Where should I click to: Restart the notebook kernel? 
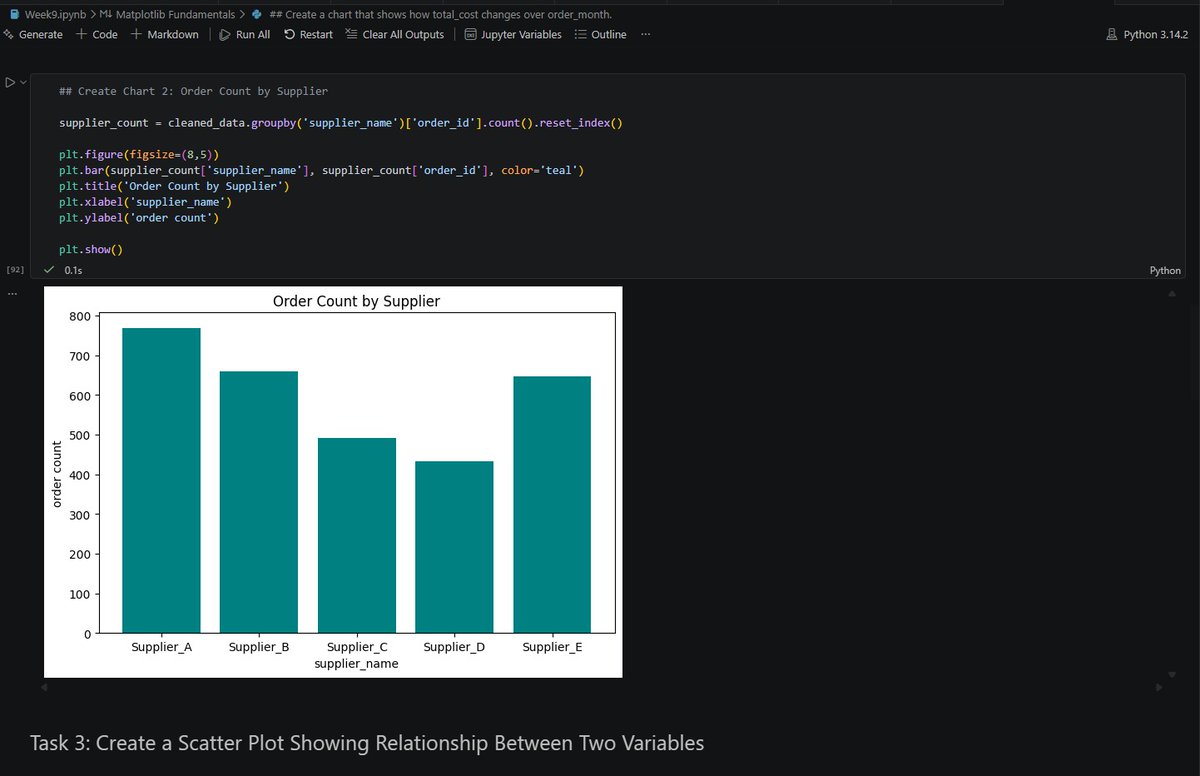click(x=308, y=34)
